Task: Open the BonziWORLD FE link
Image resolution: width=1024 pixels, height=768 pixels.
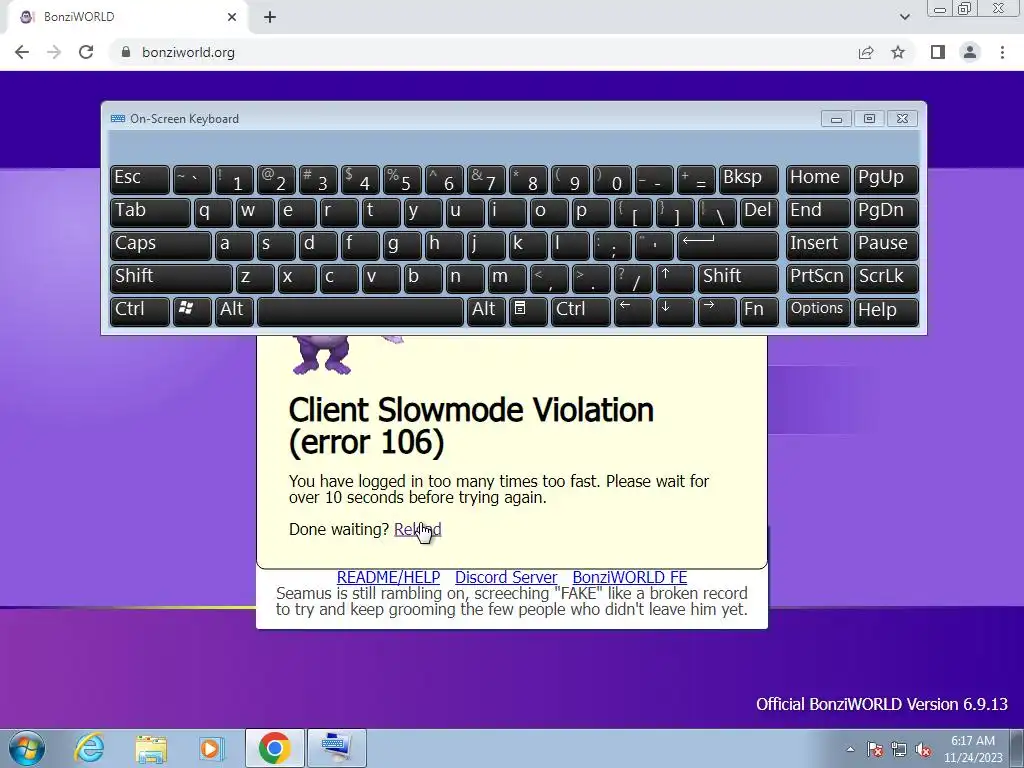Action: point(630,577)
